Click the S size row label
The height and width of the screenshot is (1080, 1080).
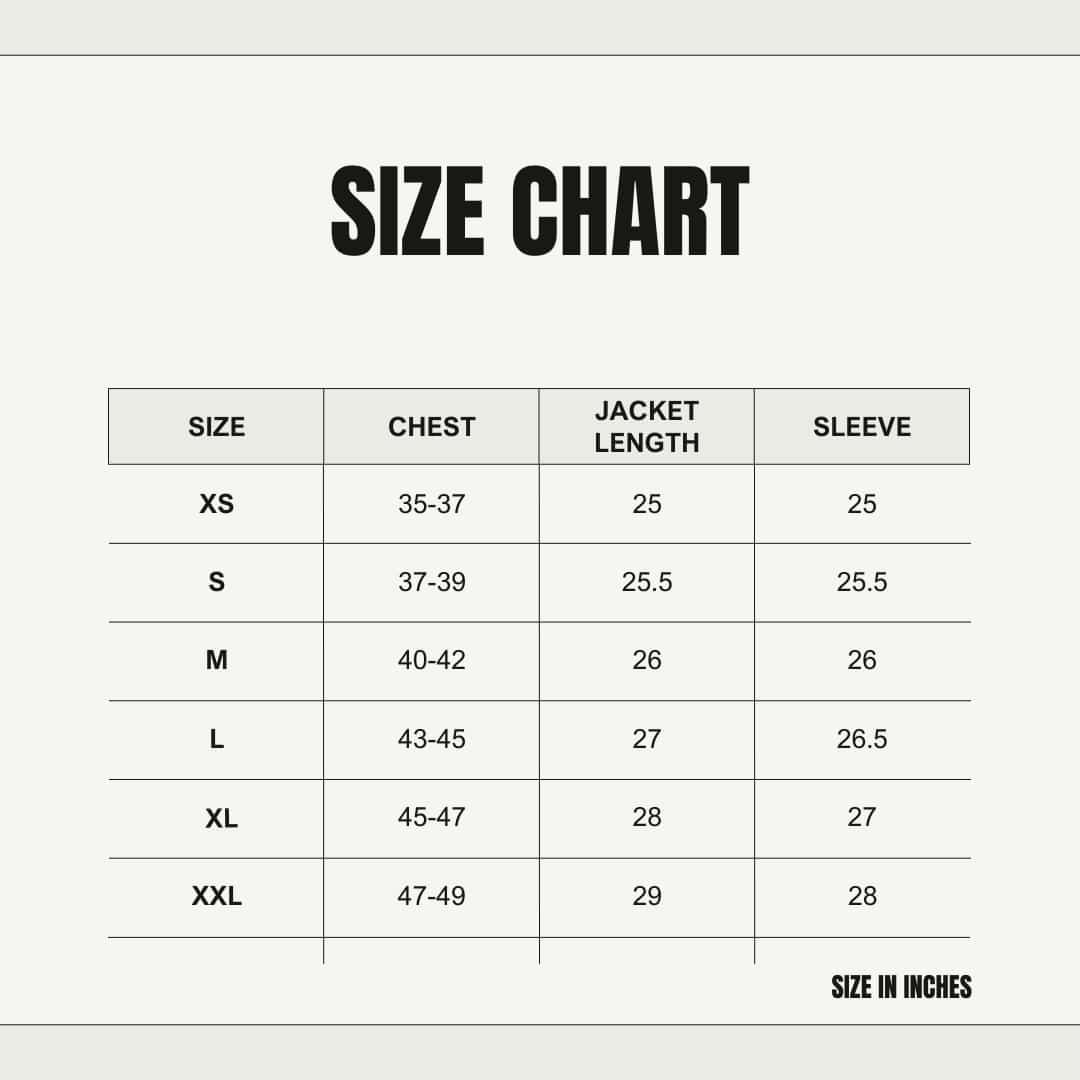coord(216,582)
